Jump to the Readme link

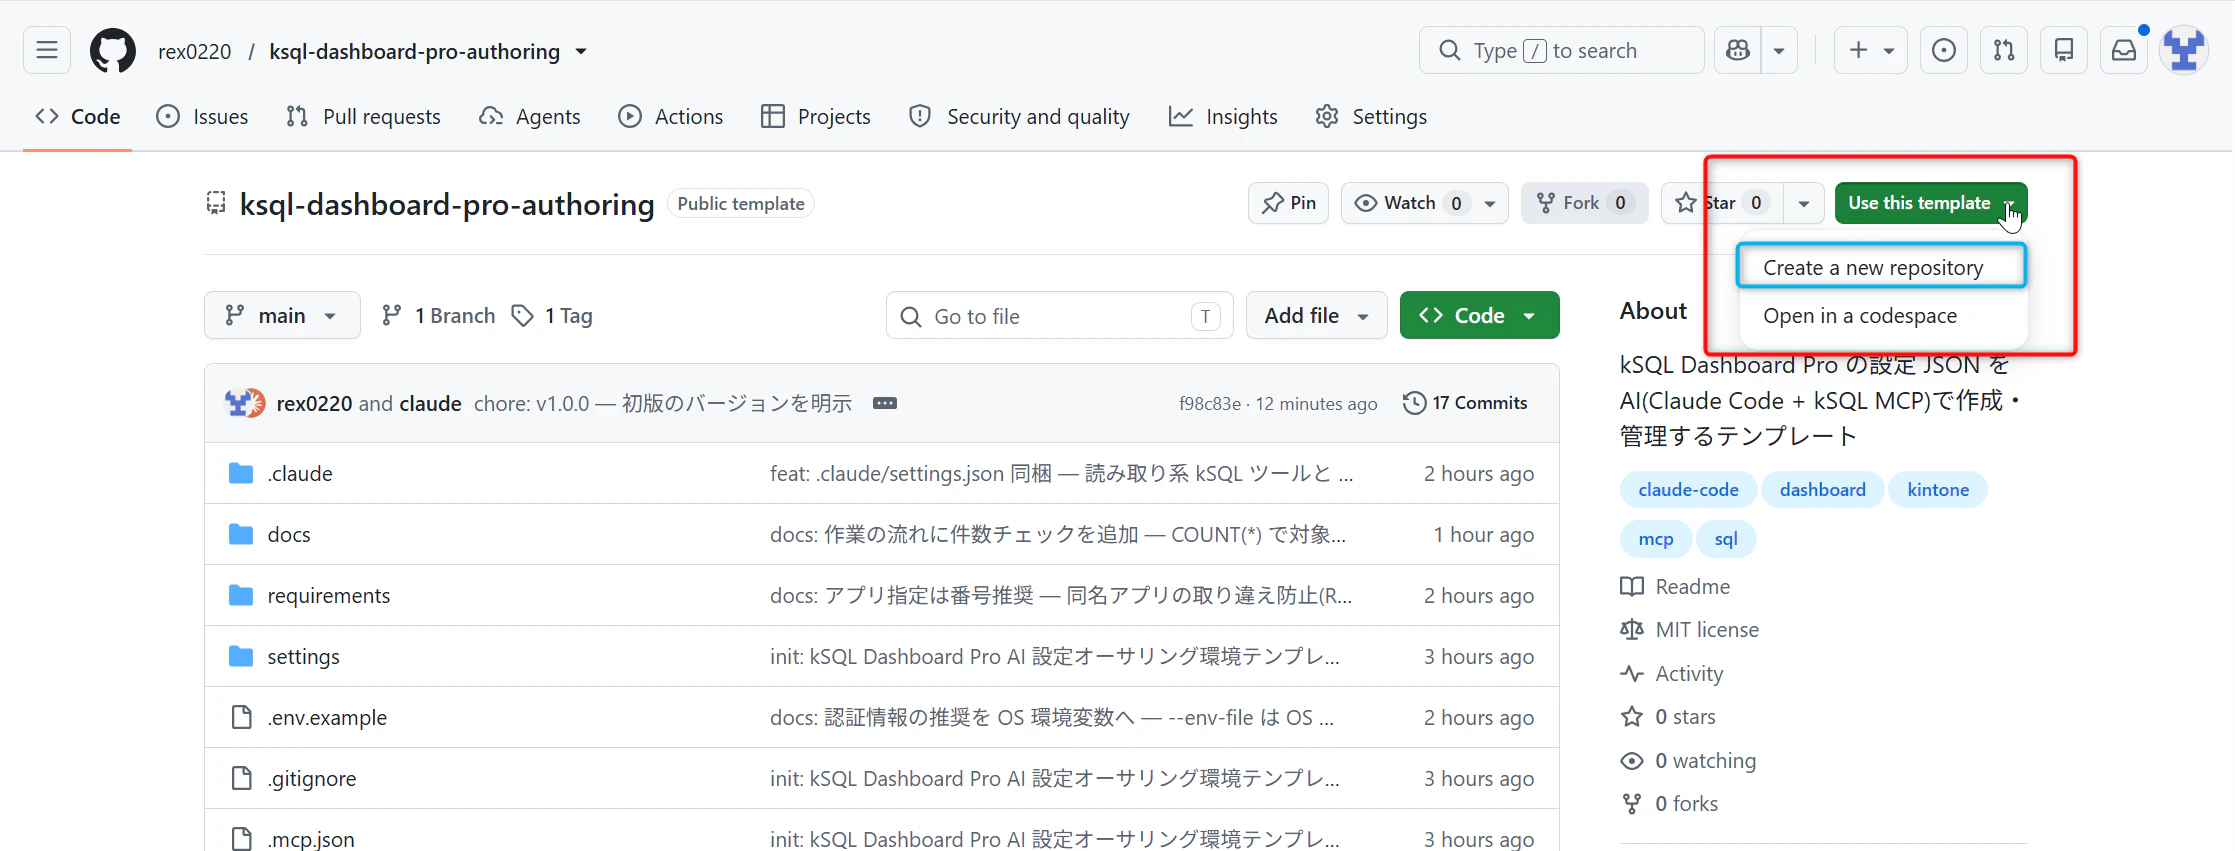[x=1675, y=586]
